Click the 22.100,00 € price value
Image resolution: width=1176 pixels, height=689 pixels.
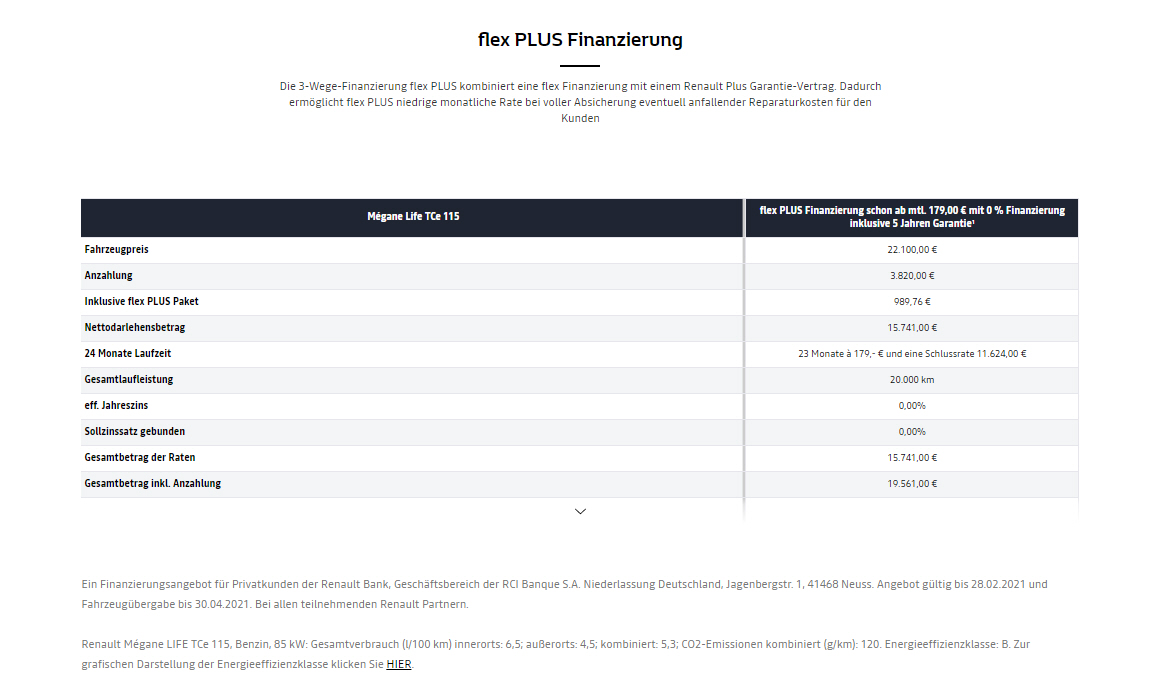(912, 250)
